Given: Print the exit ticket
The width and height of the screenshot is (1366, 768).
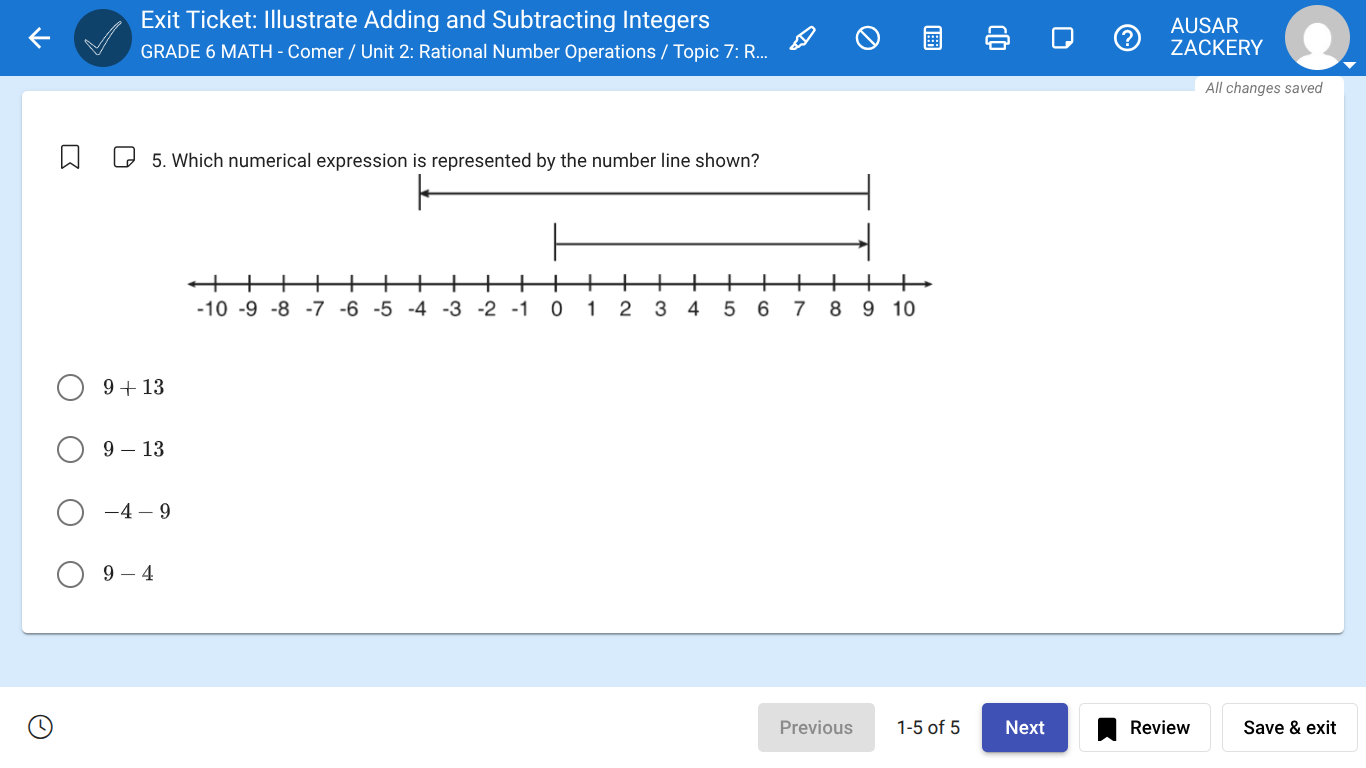Looking at the screenshot, I should tap(997, 37).
